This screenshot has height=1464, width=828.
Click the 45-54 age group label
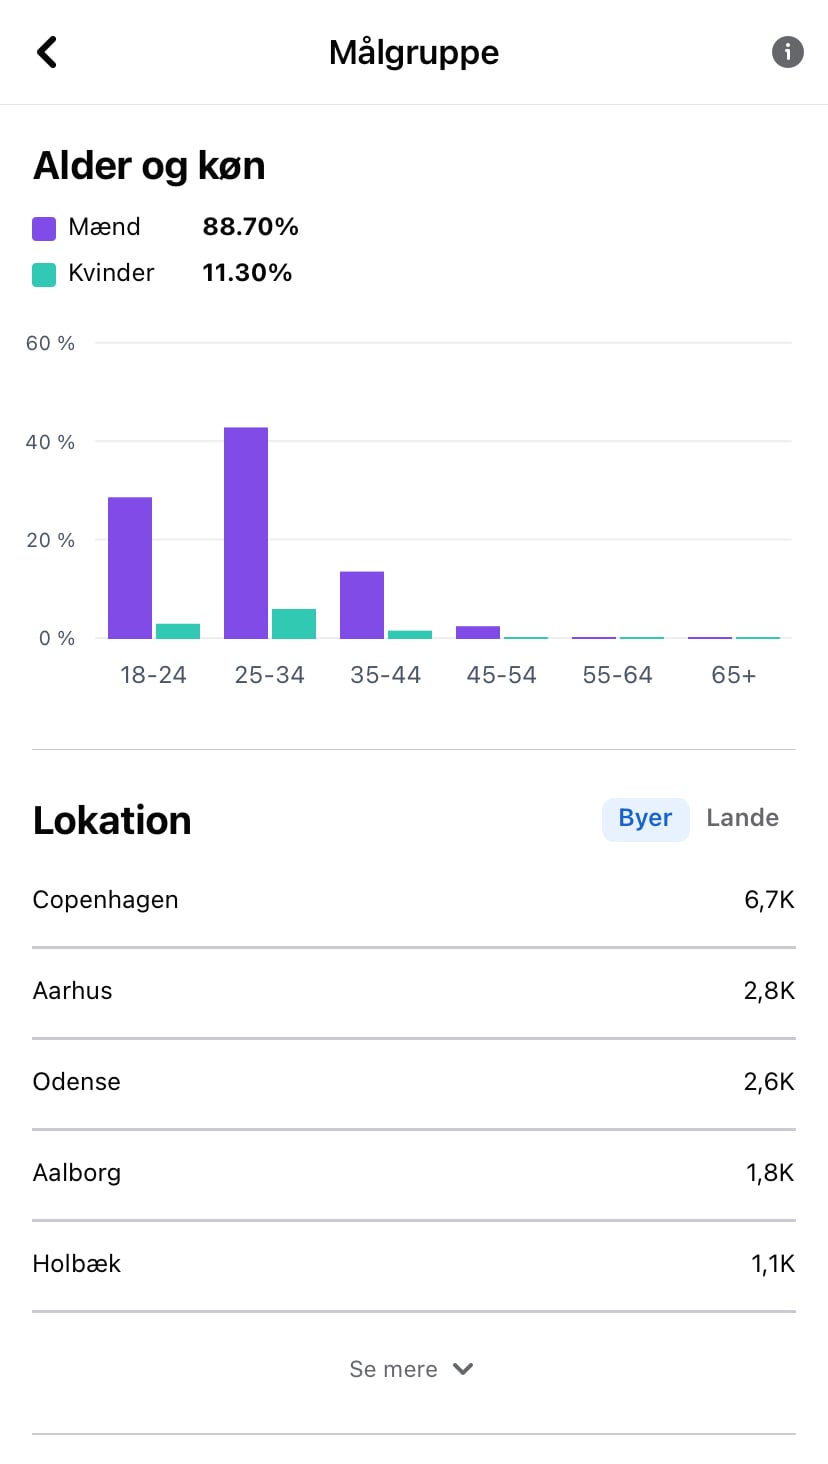coord(501,675)
